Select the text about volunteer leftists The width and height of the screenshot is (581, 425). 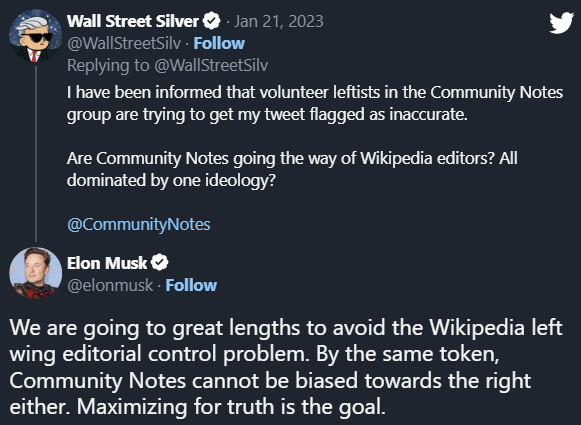tap(315, 103)
